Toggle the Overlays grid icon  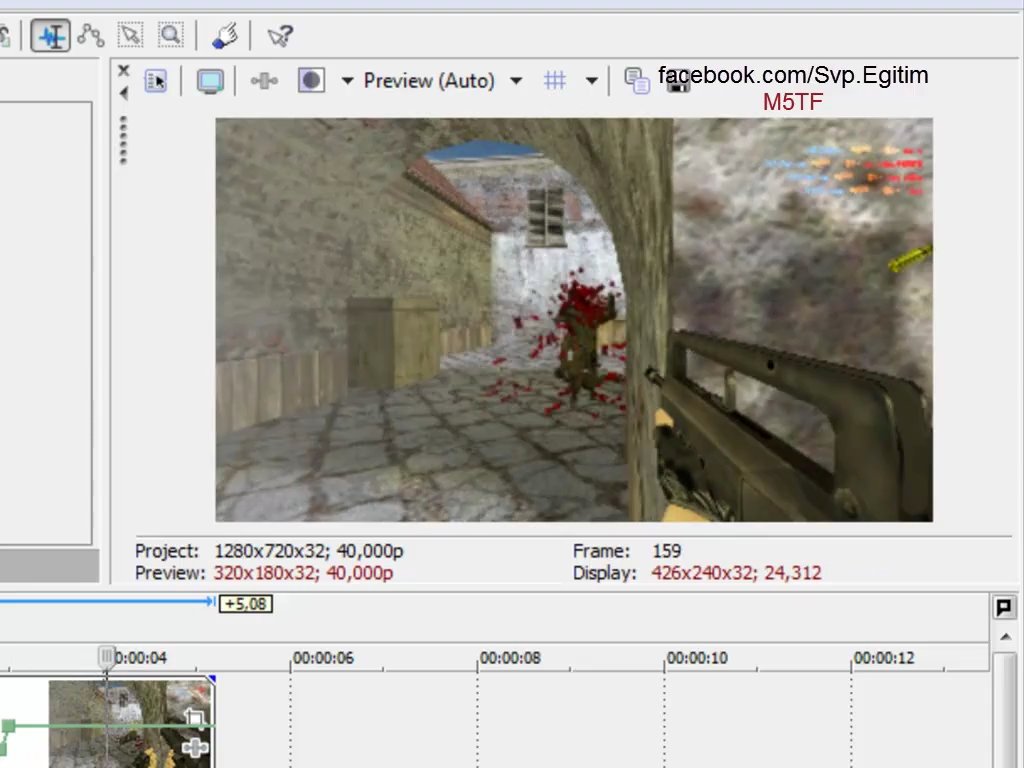(554, 80)
